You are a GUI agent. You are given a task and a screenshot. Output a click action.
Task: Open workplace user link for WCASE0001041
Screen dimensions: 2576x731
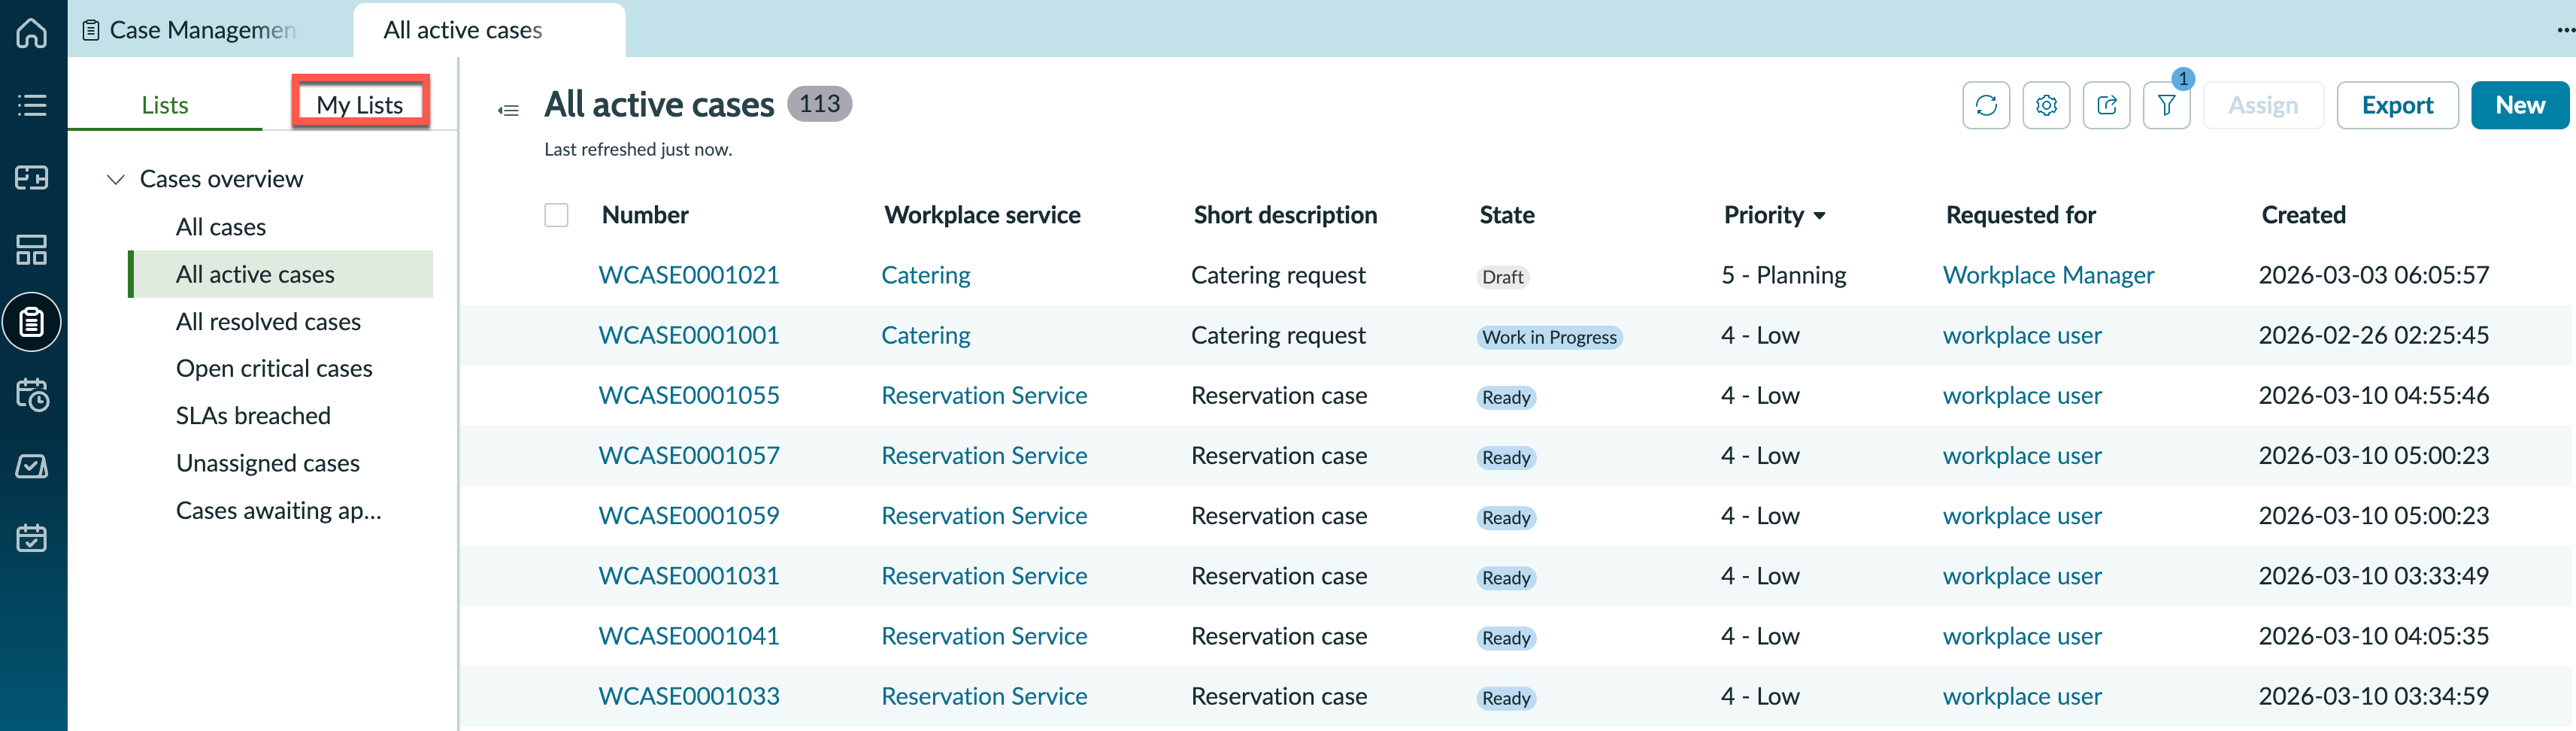2022,635
